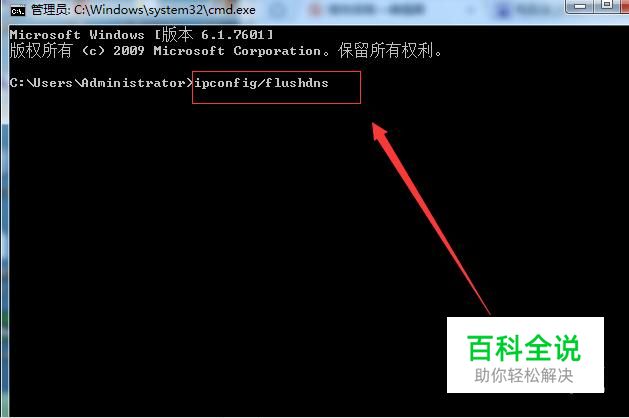The height and width of the screenshot is (418, 629).
Task: Click the red arrow head annotation
Action: point(379,132)
